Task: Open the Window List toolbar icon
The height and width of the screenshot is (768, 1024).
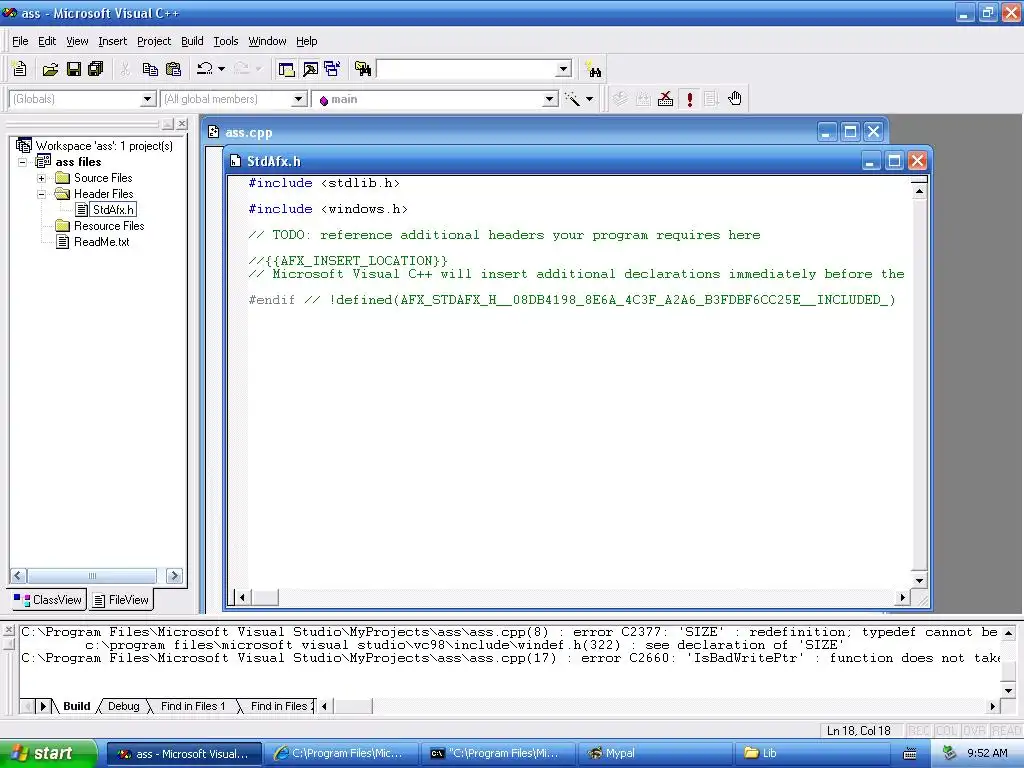Action: [x=332, y=69]
